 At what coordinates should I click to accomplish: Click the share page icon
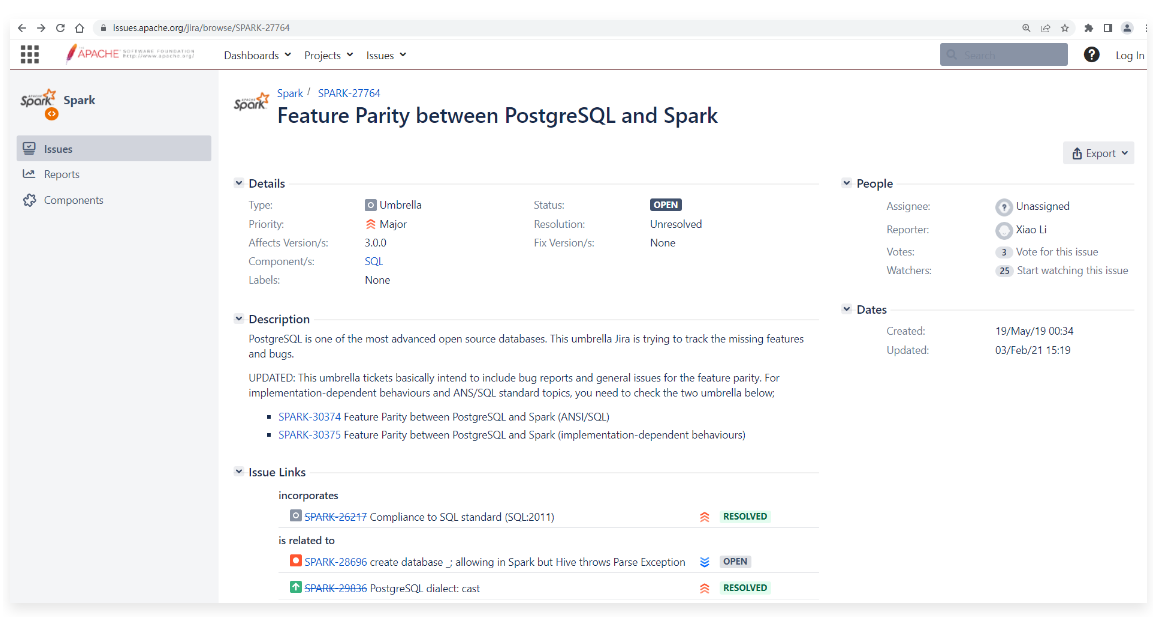[x=1045, y=28]
